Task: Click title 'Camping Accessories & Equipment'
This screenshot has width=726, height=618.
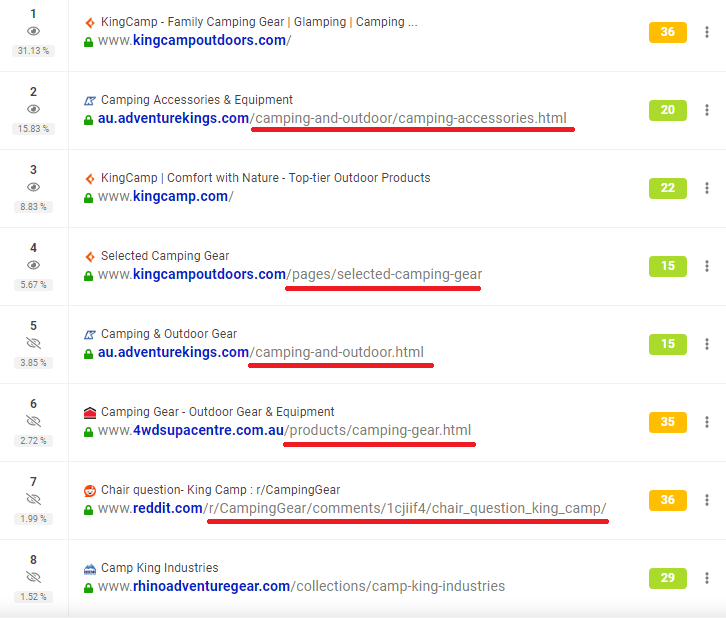Action: coord(197,100)
